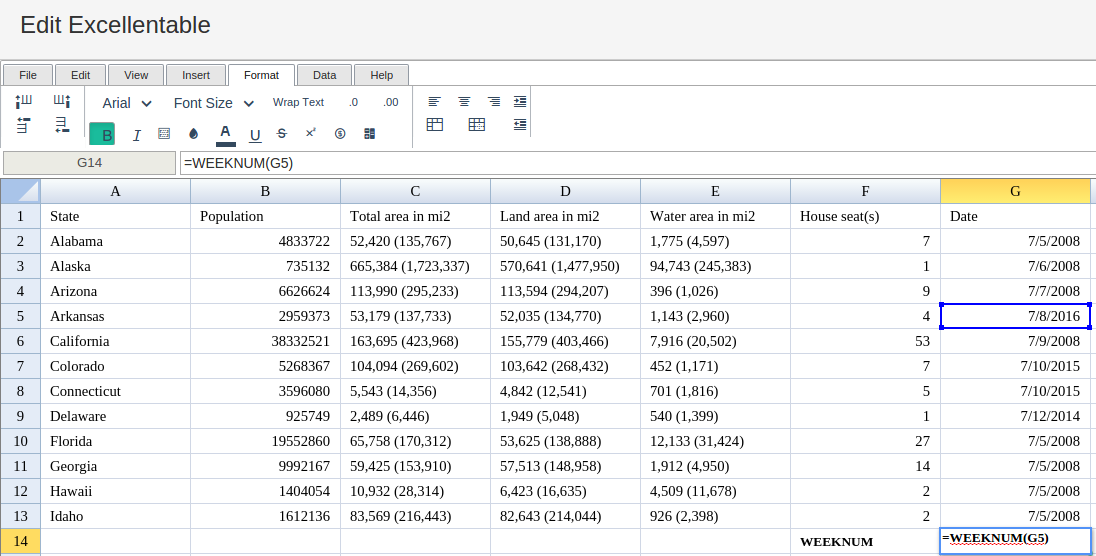Viewport: 1096px width, 556px height.
Task: Click the .00 decimal places button
Action: click(391, 102)
